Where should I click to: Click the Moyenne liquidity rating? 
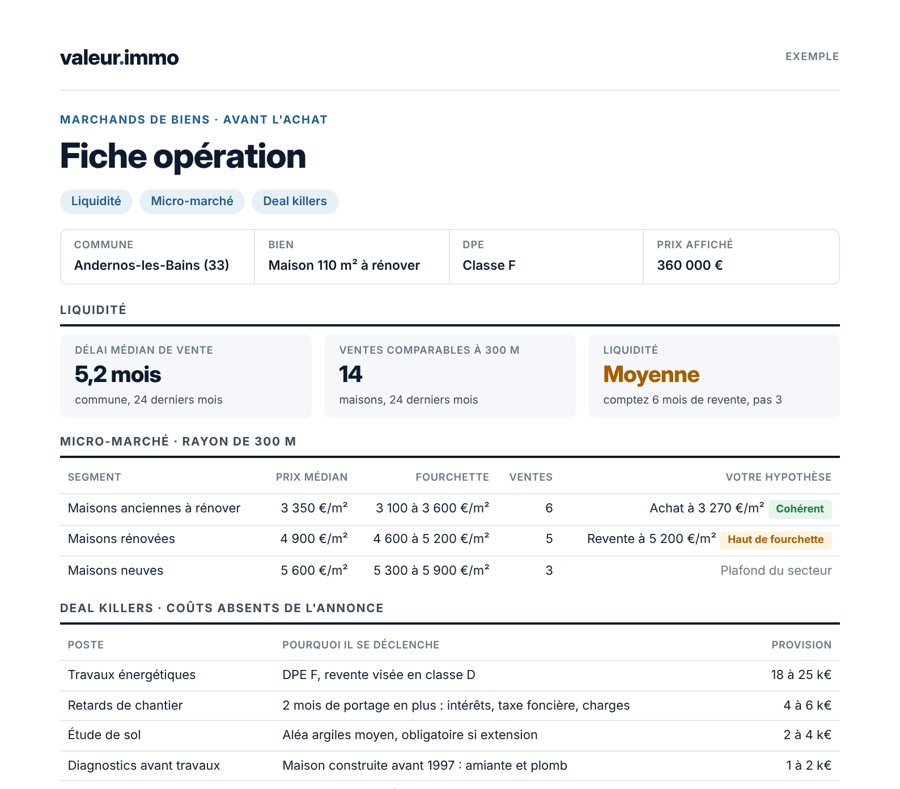(651, 375)
